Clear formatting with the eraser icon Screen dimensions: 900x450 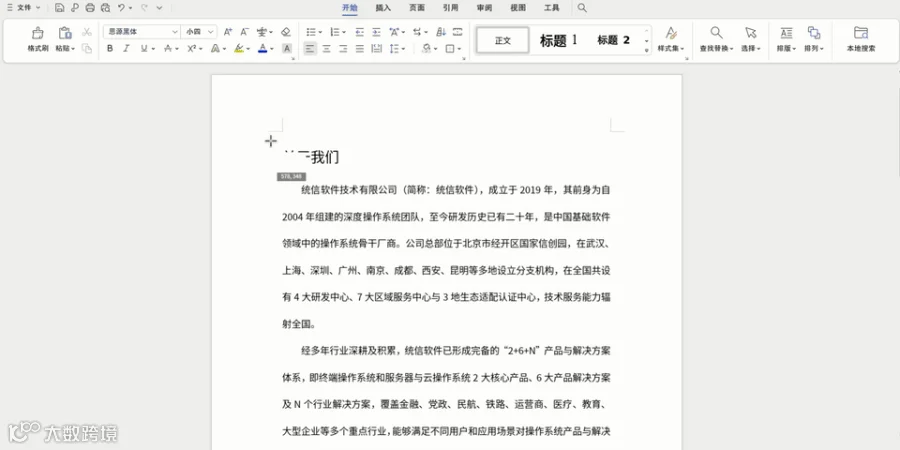pos(286,32)
